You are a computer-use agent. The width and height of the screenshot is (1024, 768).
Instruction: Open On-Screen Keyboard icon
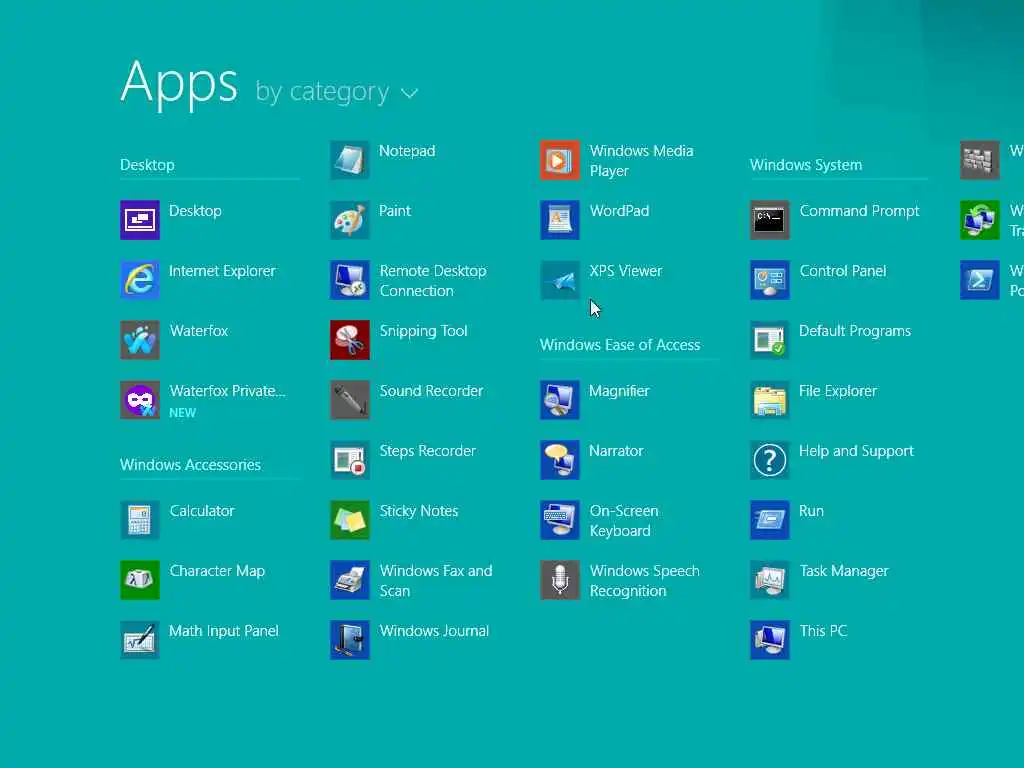point(560,520)
